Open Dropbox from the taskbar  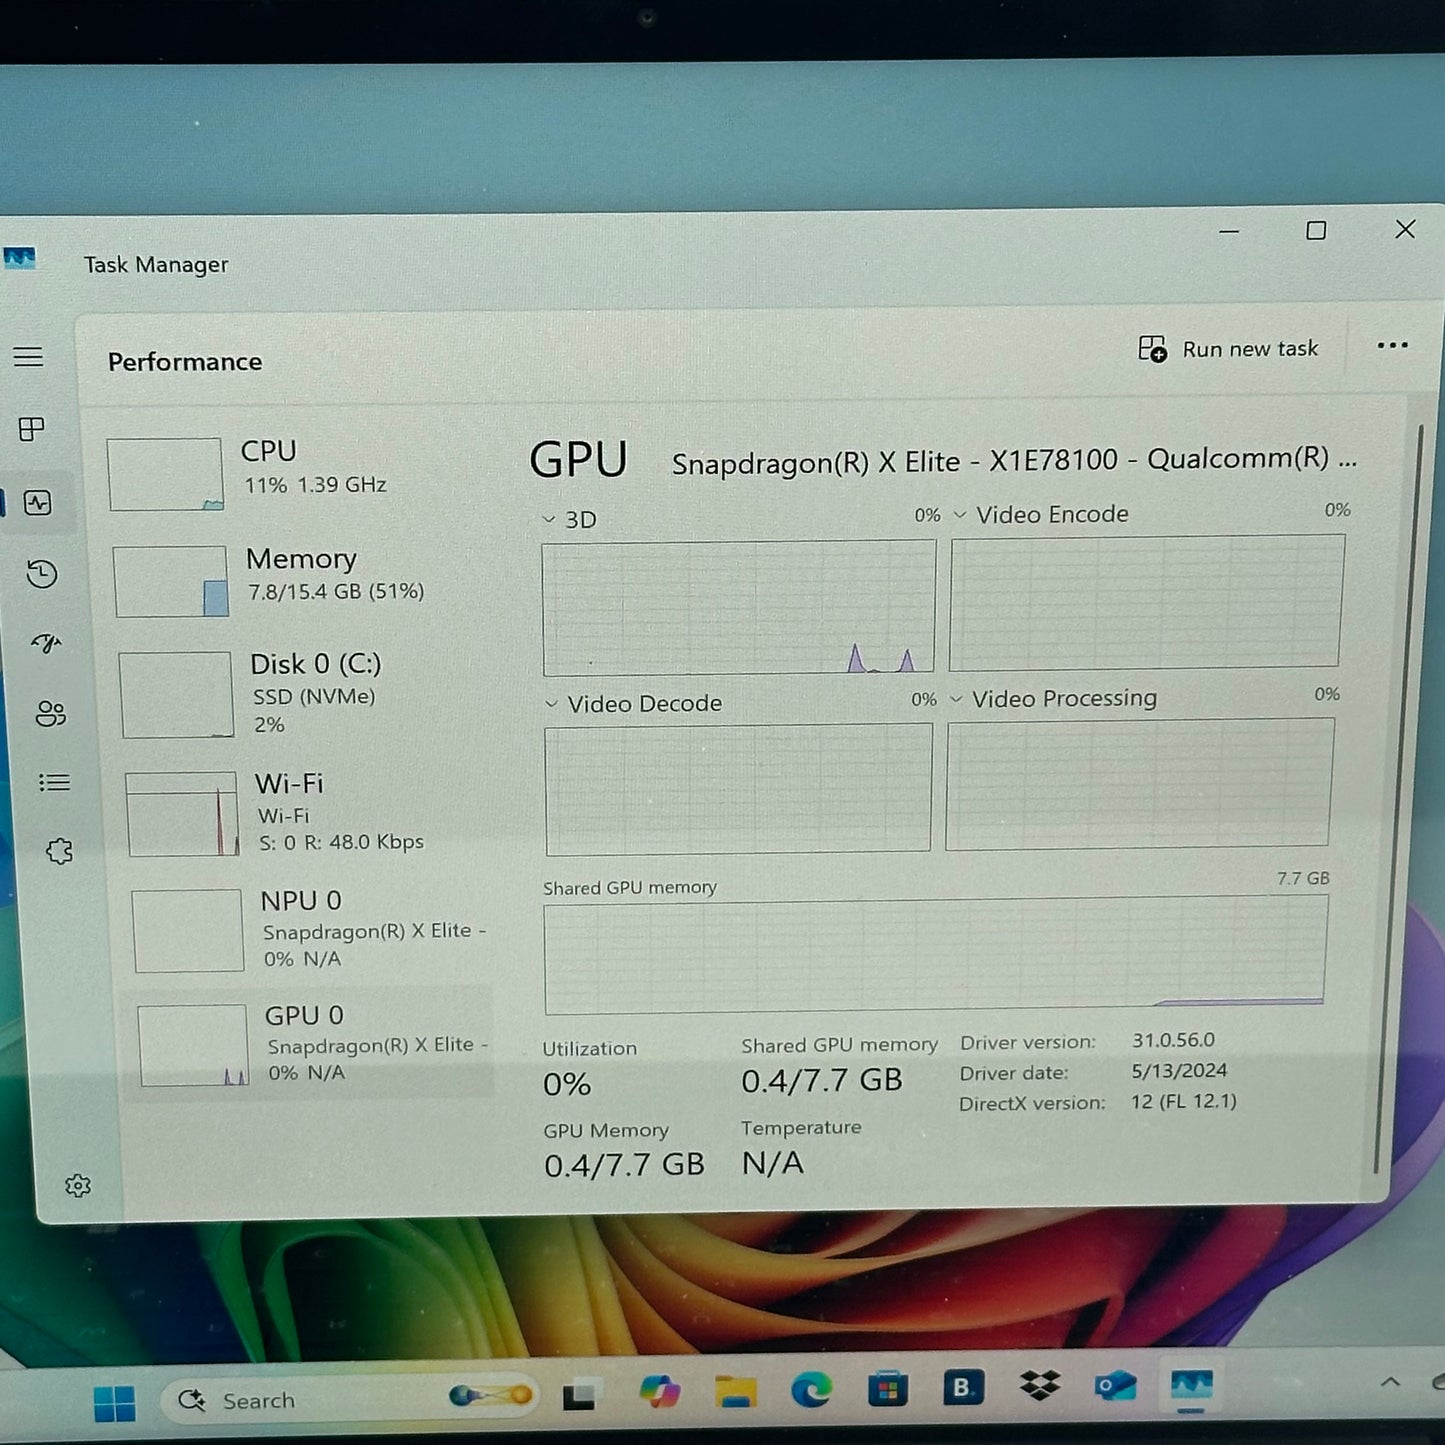click(1040, 1386)
